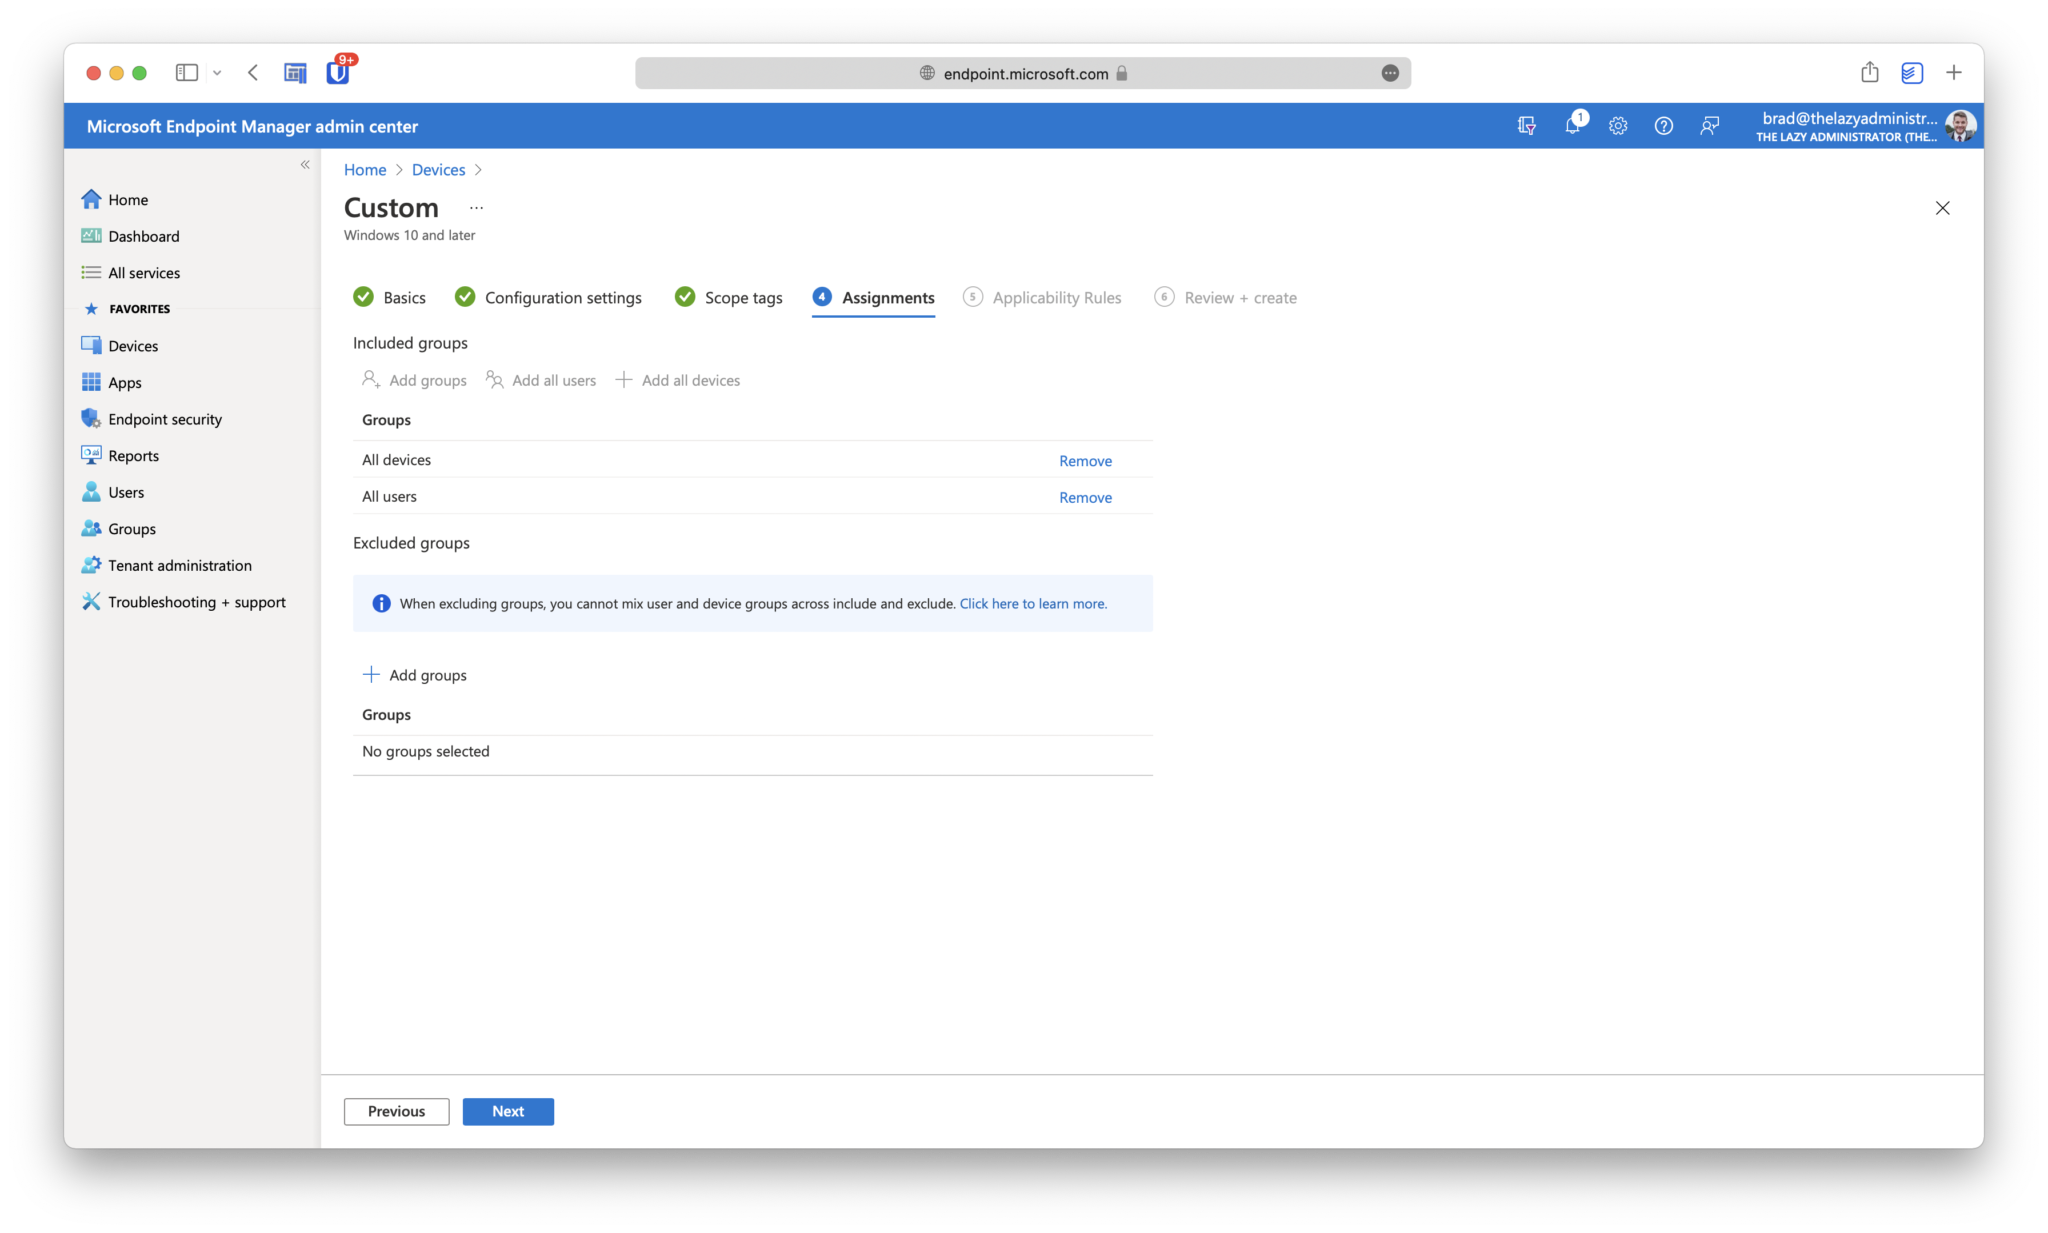The width and height of the screenshot is (2048, 1233).
Task: Click the No groups selected text
Action: 426,752
